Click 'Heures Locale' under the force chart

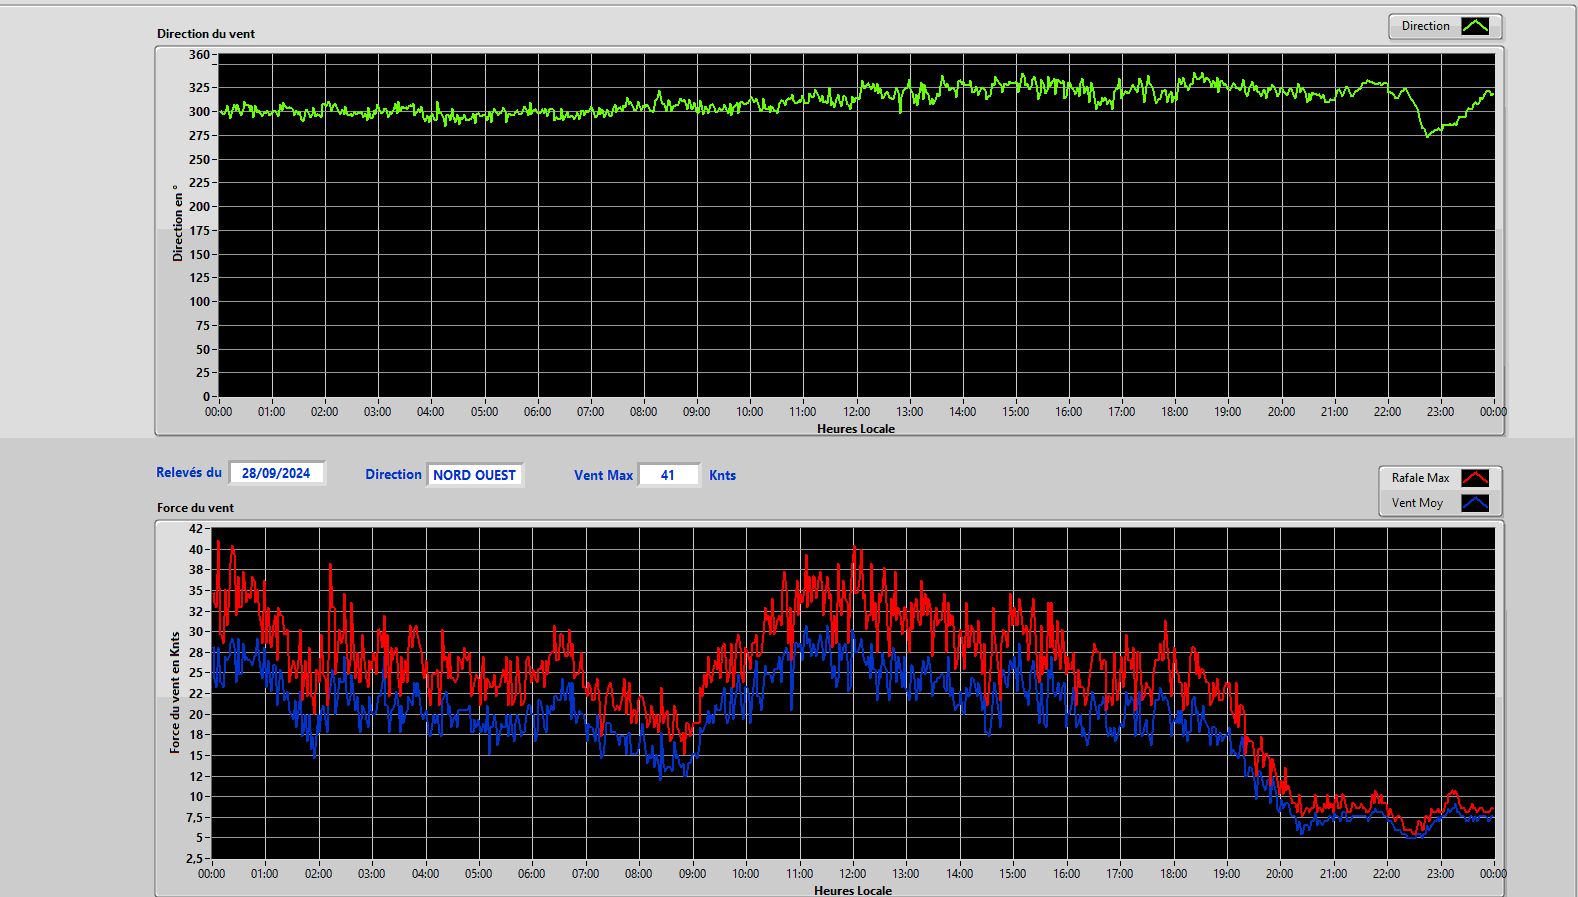[x=853, y=890]
